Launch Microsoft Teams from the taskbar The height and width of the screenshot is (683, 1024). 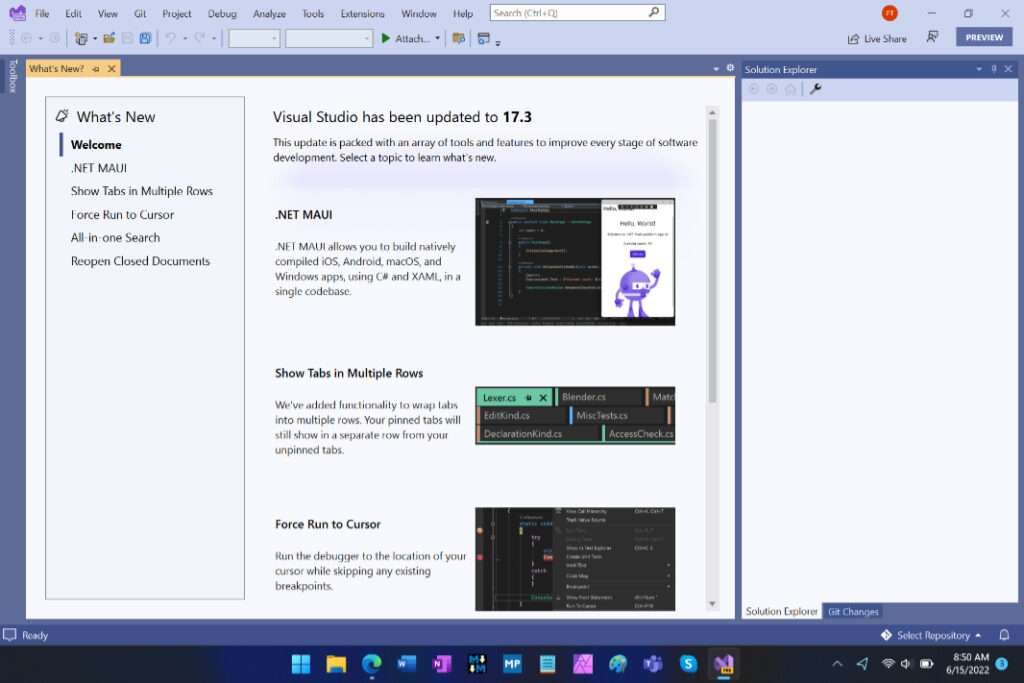[x=652, y=663]
